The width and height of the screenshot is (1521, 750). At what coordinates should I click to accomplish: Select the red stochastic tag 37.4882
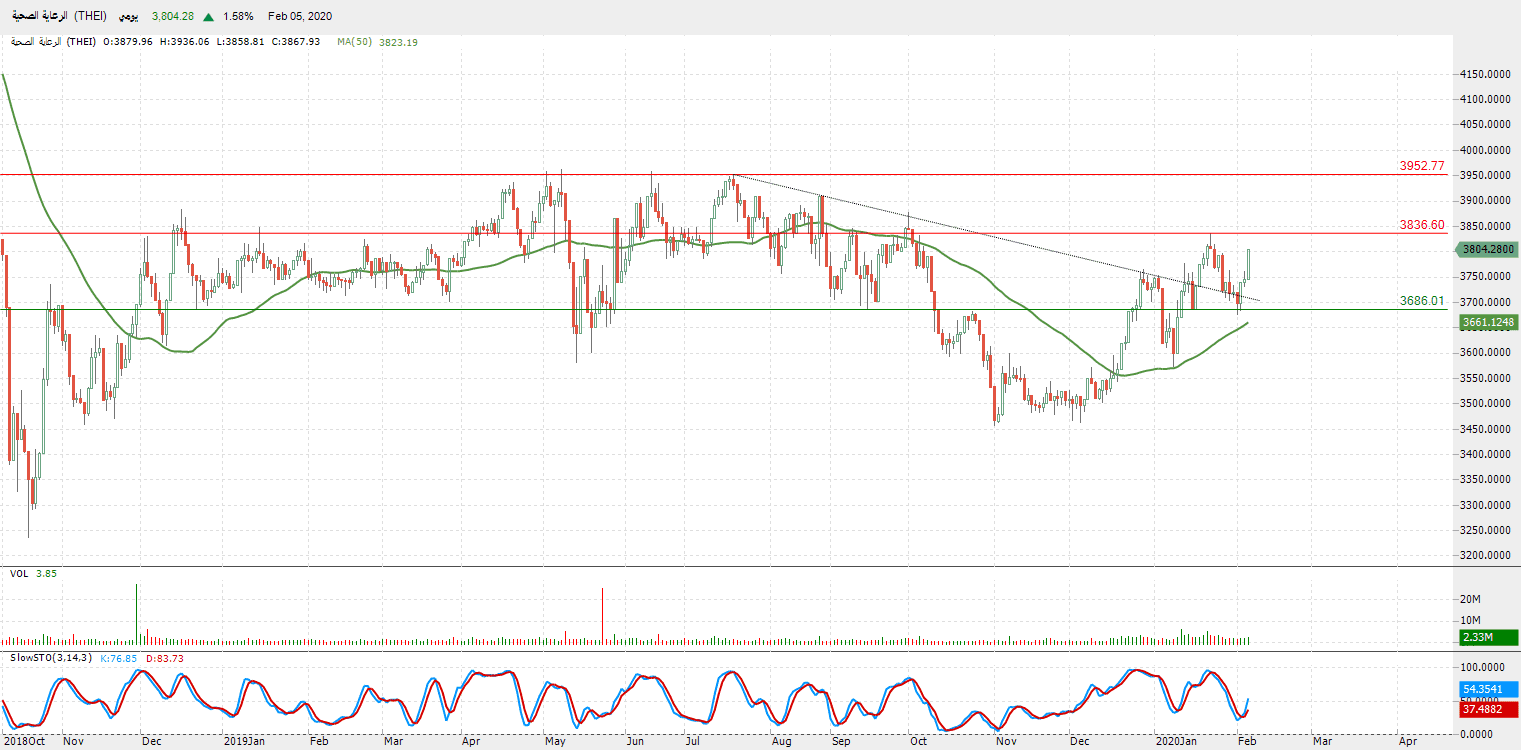point(1489,709)
